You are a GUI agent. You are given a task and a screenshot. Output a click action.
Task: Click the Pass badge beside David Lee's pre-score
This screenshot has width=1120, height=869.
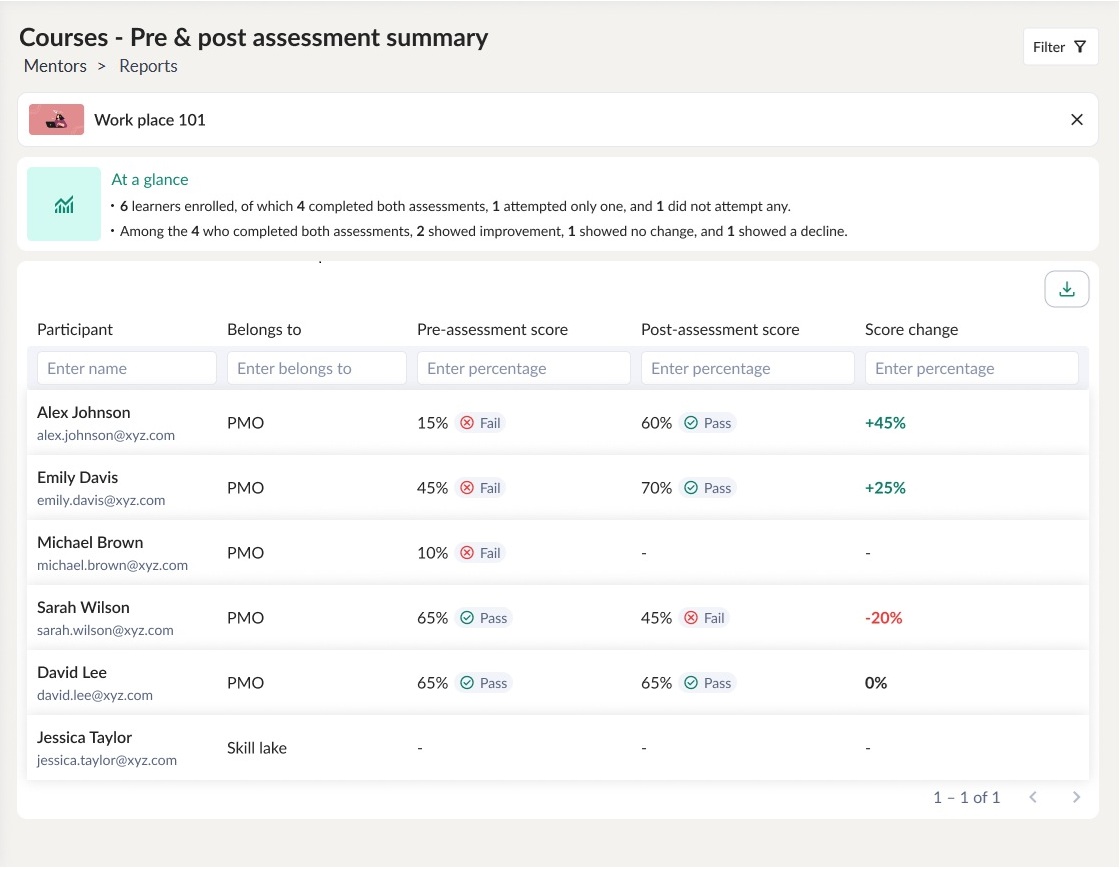(x=484, y=683)
